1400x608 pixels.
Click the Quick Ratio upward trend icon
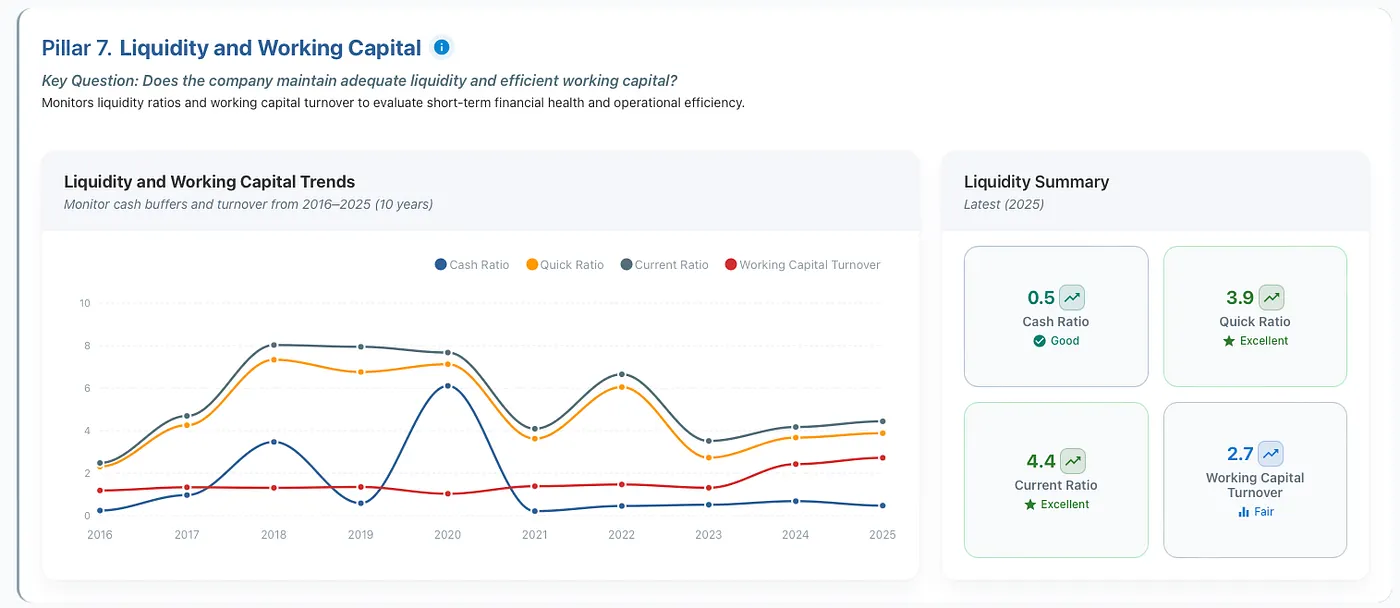point(1271,297)
